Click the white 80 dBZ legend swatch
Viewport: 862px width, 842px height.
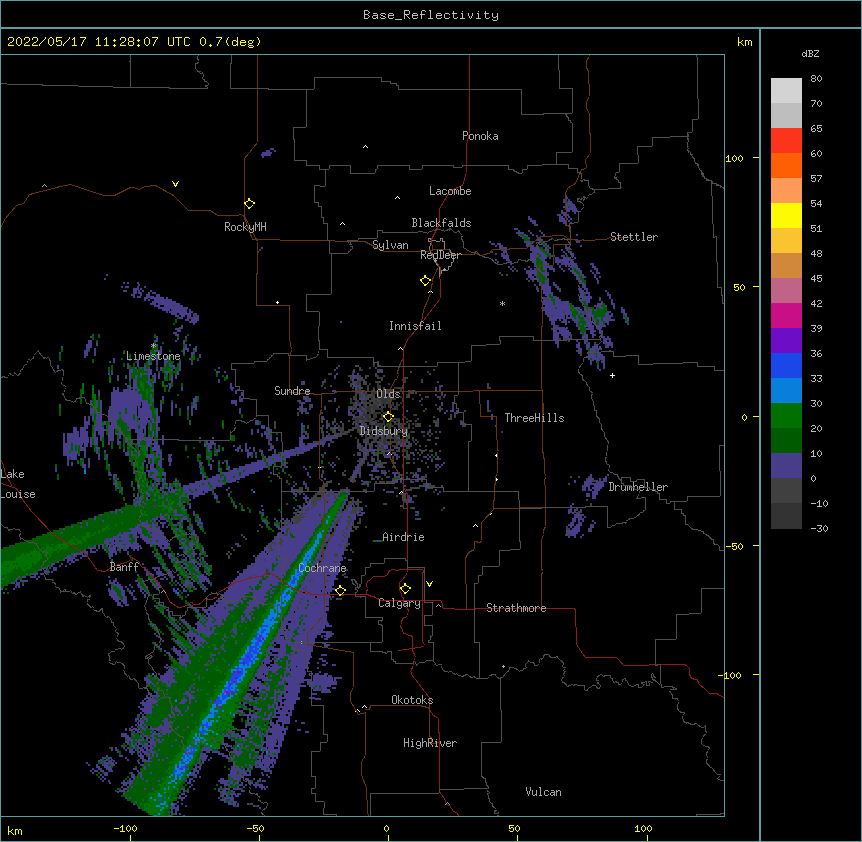tap(786, 91)
